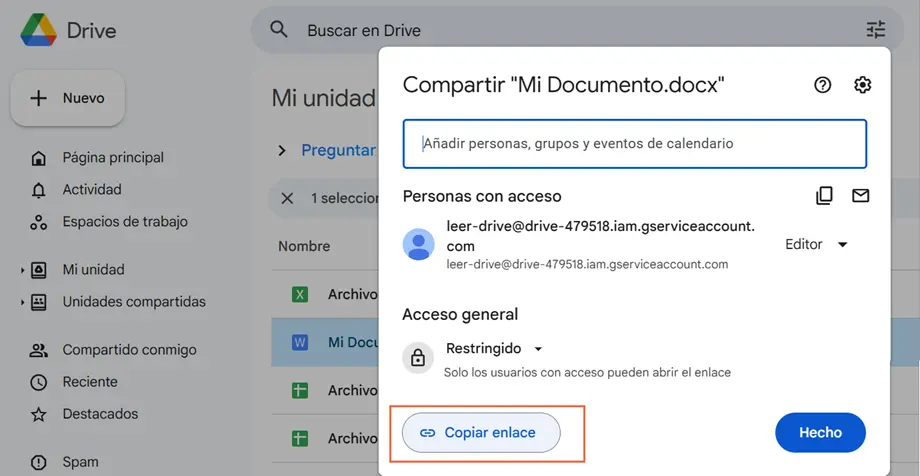The image size is (920, 476).
Task: Focus the Buscar en Drive search field
Action: (x=578, y=30)
